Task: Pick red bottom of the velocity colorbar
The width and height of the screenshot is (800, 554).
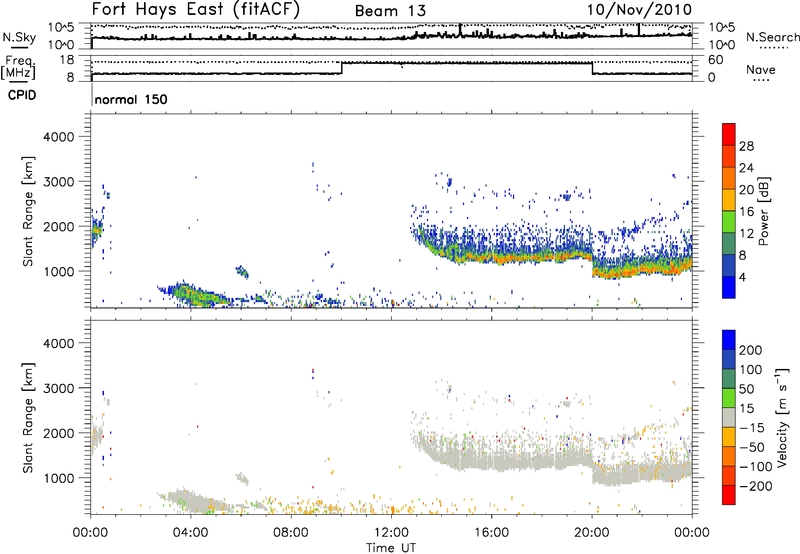Action: point(729,495)
